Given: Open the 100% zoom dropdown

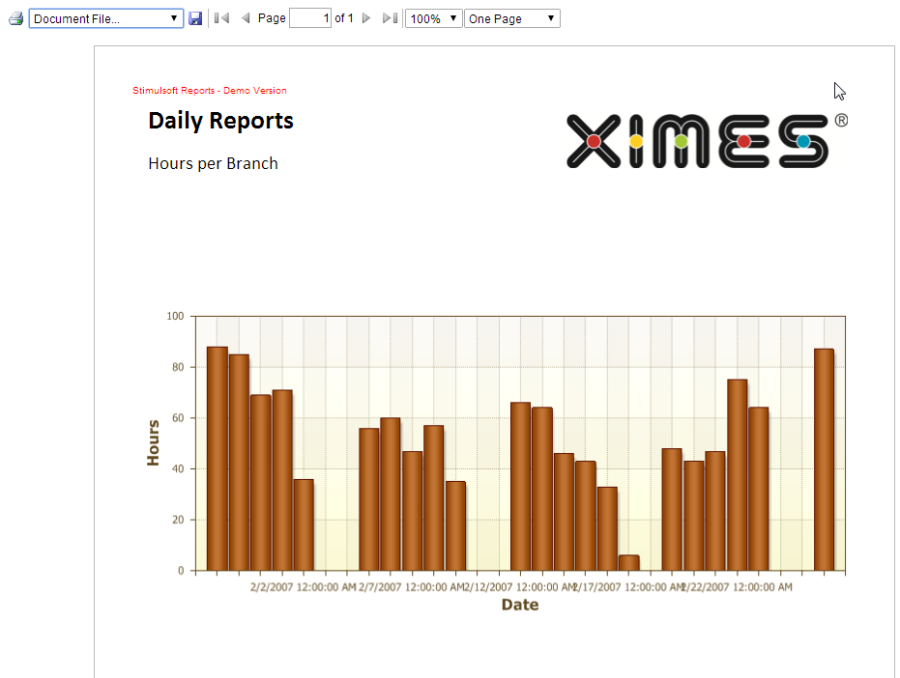Looking at the screenshot, I should tap(433, 18).
